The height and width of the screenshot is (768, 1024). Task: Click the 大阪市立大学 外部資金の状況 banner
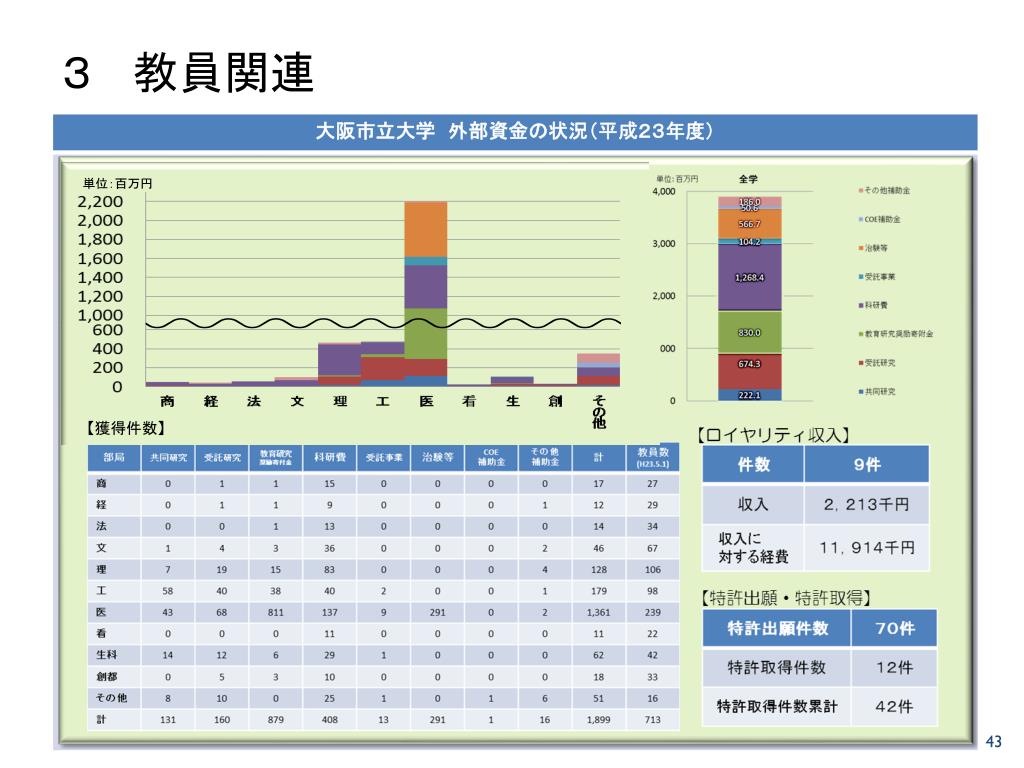515,132
